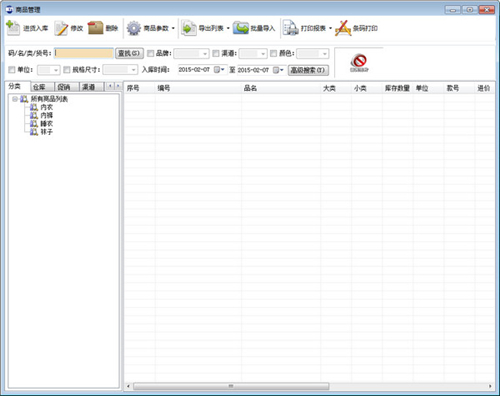The width and height of the screenshot is (500, 396).
Task: Click the 修改 edit pencil icon
Action: point(61,28)
